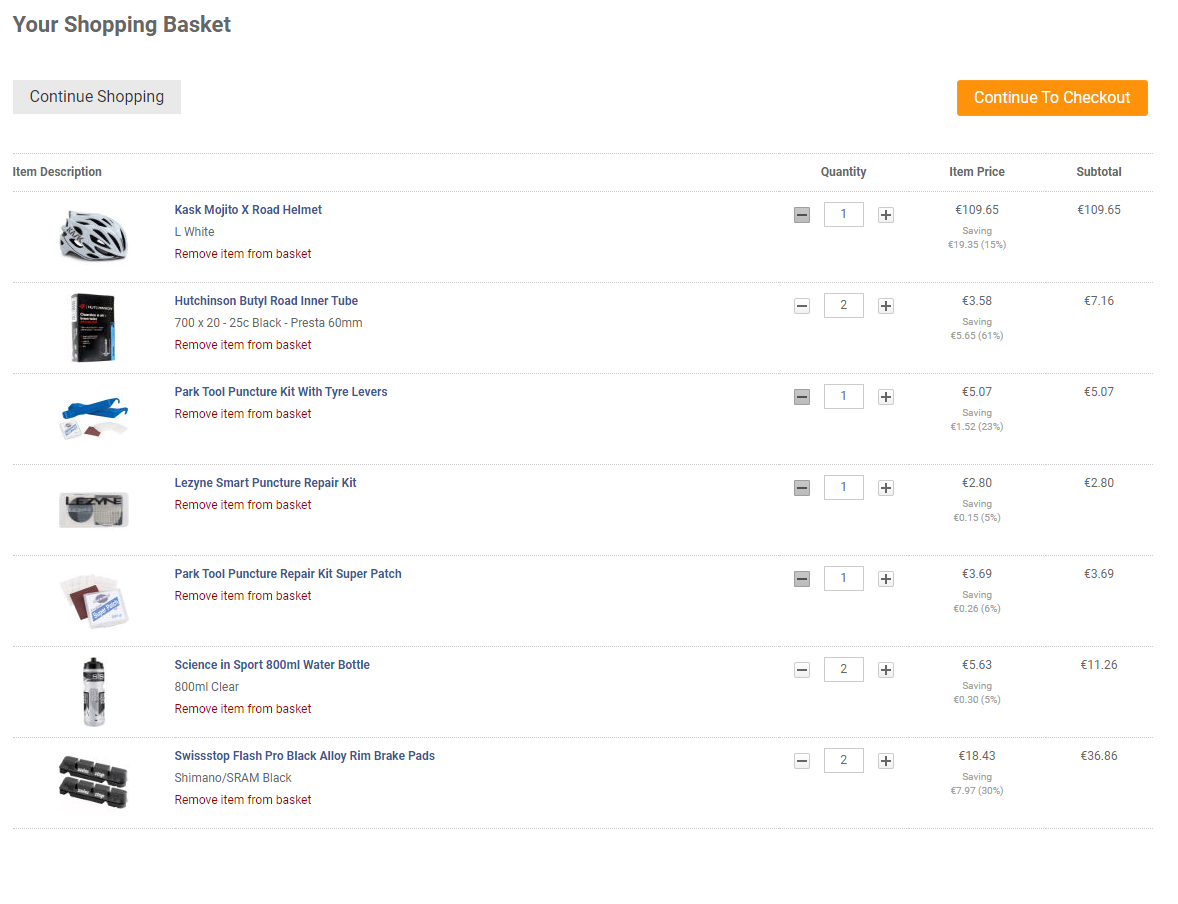1178x904 pixels.
Task: Click the €36.86 subtotal value
Action: tap(1098, 755)
